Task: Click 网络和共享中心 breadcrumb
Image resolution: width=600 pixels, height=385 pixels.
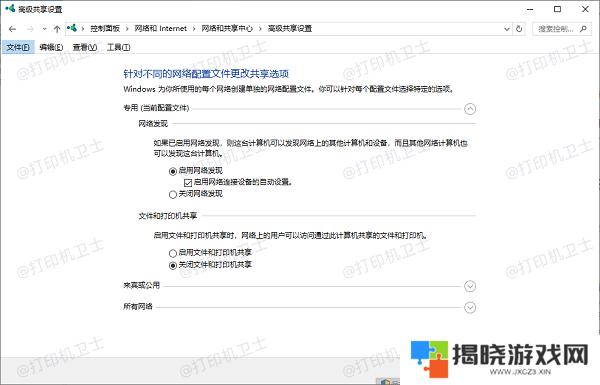Action: [227, 29]
